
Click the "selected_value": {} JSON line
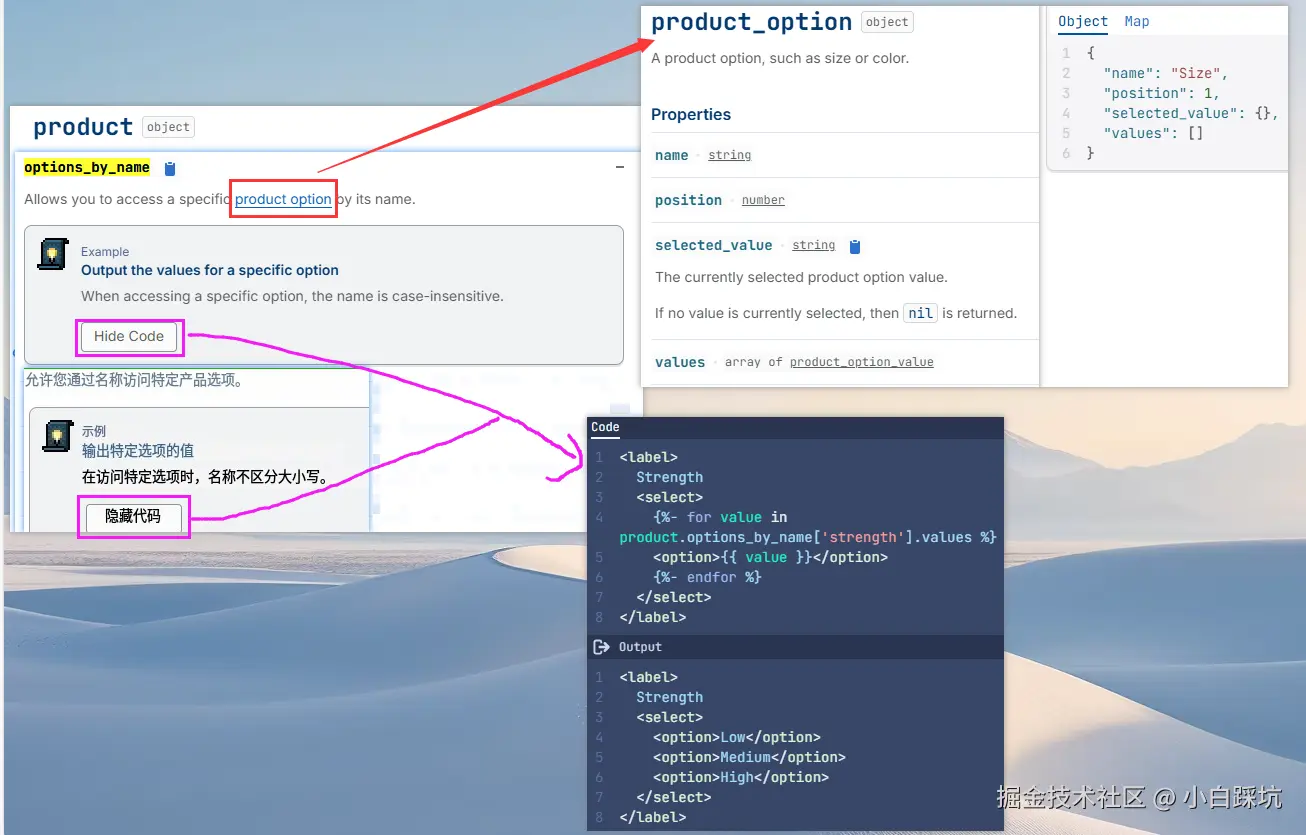1190,113
